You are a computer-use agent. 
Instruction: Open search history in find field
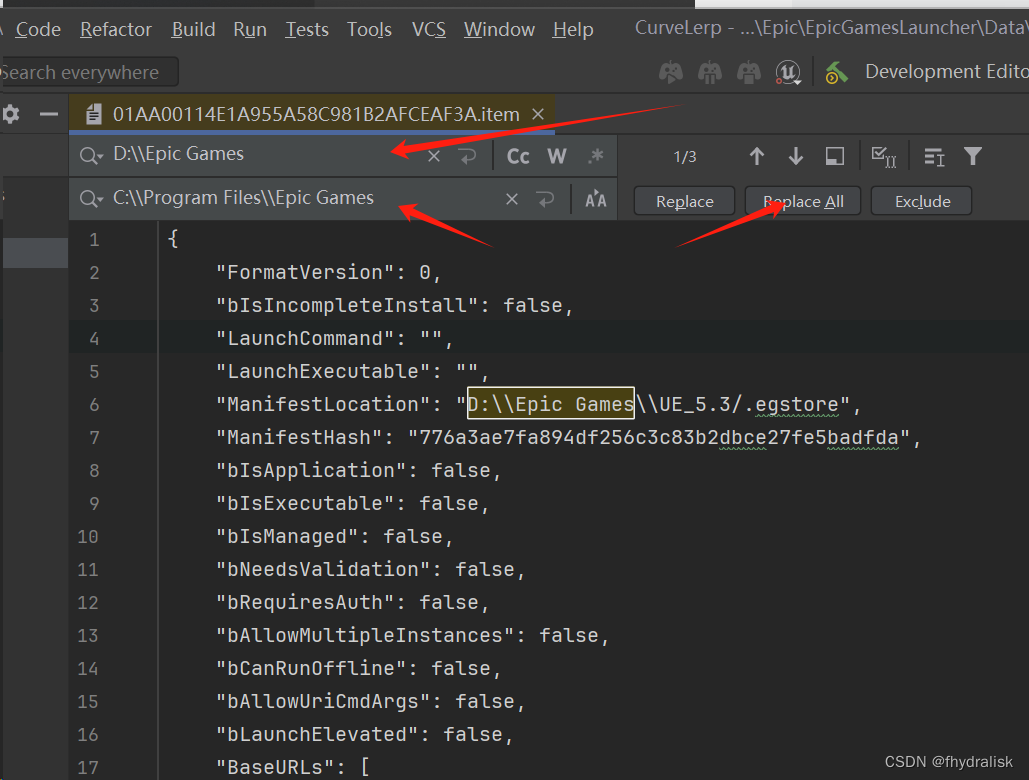[91, 156]
